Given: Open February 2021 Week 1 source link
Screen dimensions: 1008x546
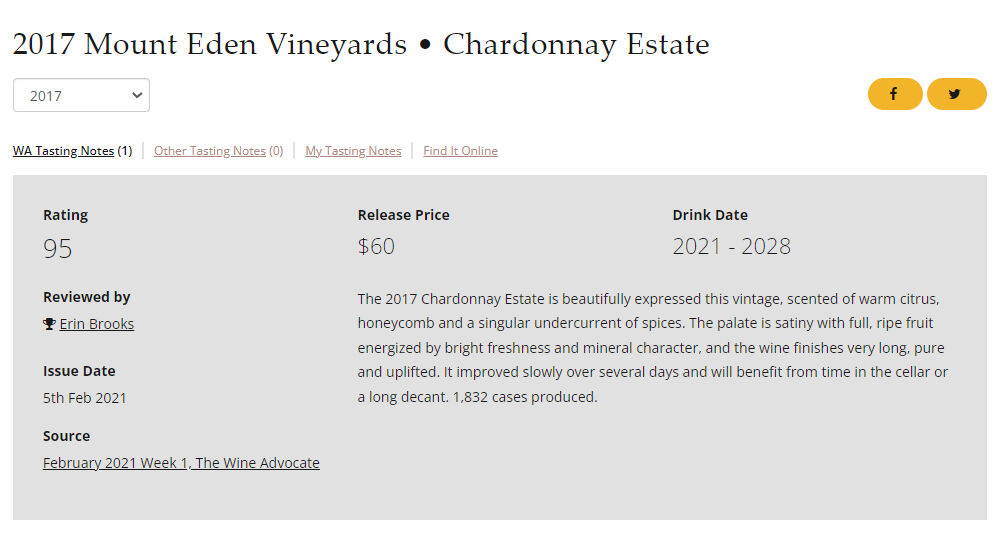Looking at the screenshot, I should (181, 463).
